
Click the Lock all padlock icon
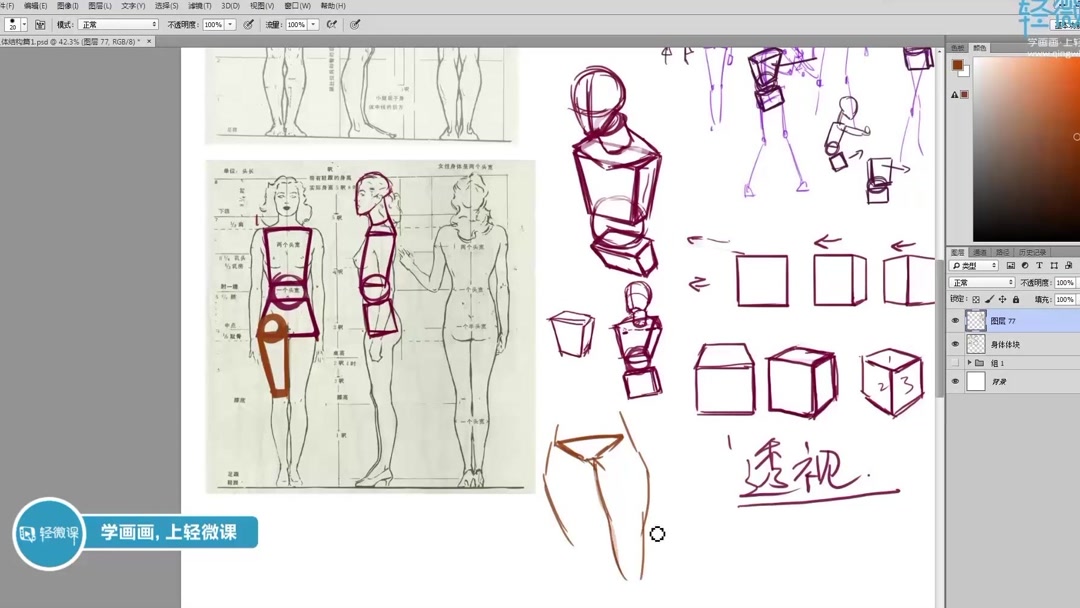click(x=1016, y=299)
